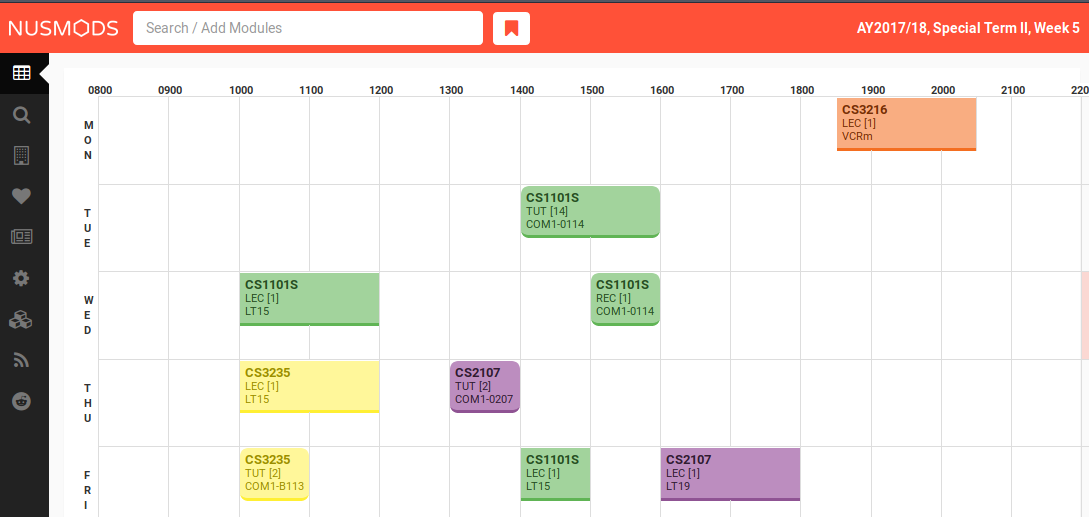Open the Reddit icon in sidebar
Screen dimensions: 1089x517
click(x=22, y=401)
